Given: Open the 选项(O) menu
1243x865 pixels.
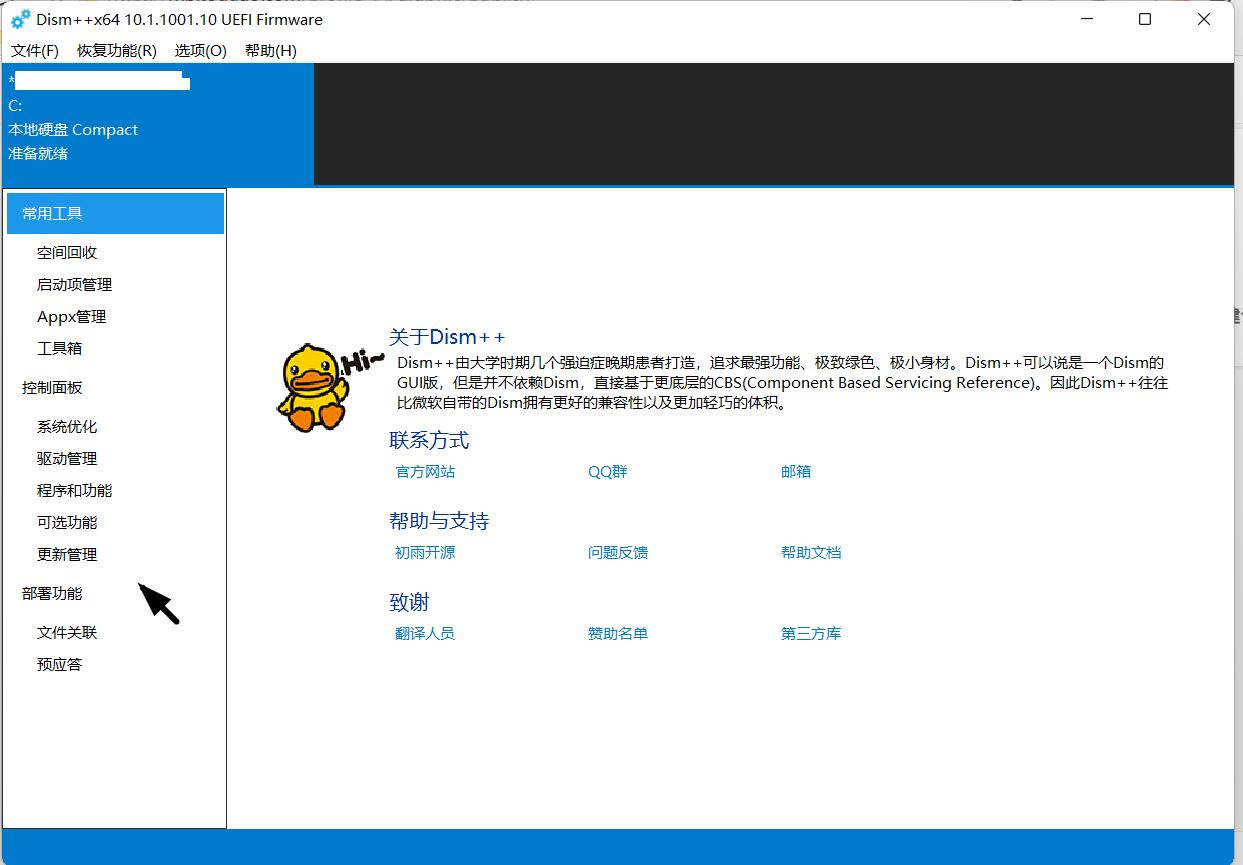Looking at the screenshot, I should pyautogui.click(x=199, y=50).
